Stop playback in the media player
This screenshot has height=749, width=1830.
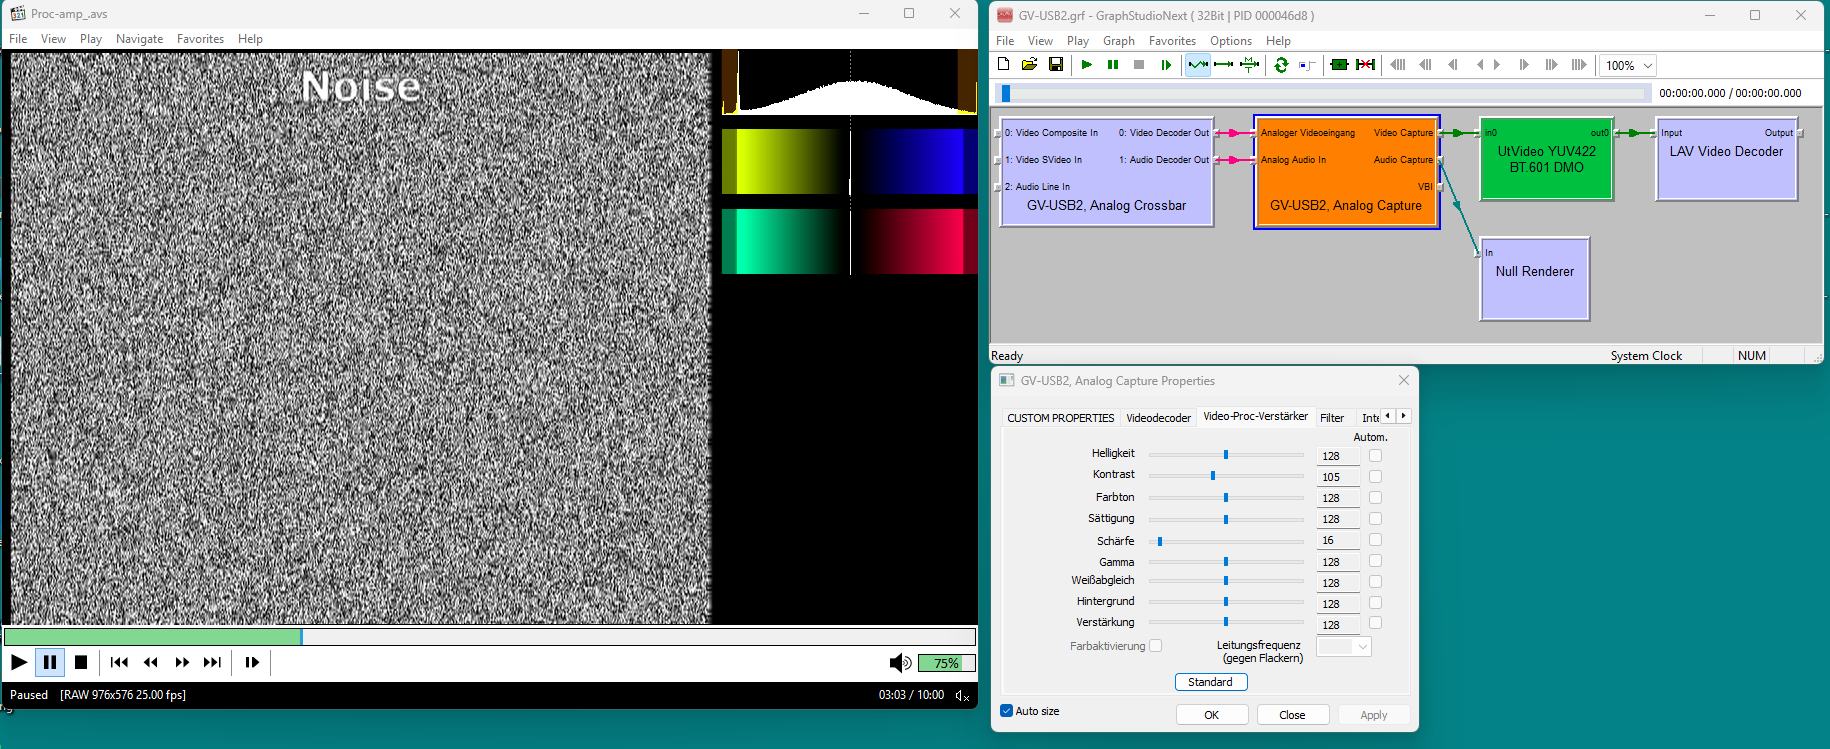click(x=81, y=662)
